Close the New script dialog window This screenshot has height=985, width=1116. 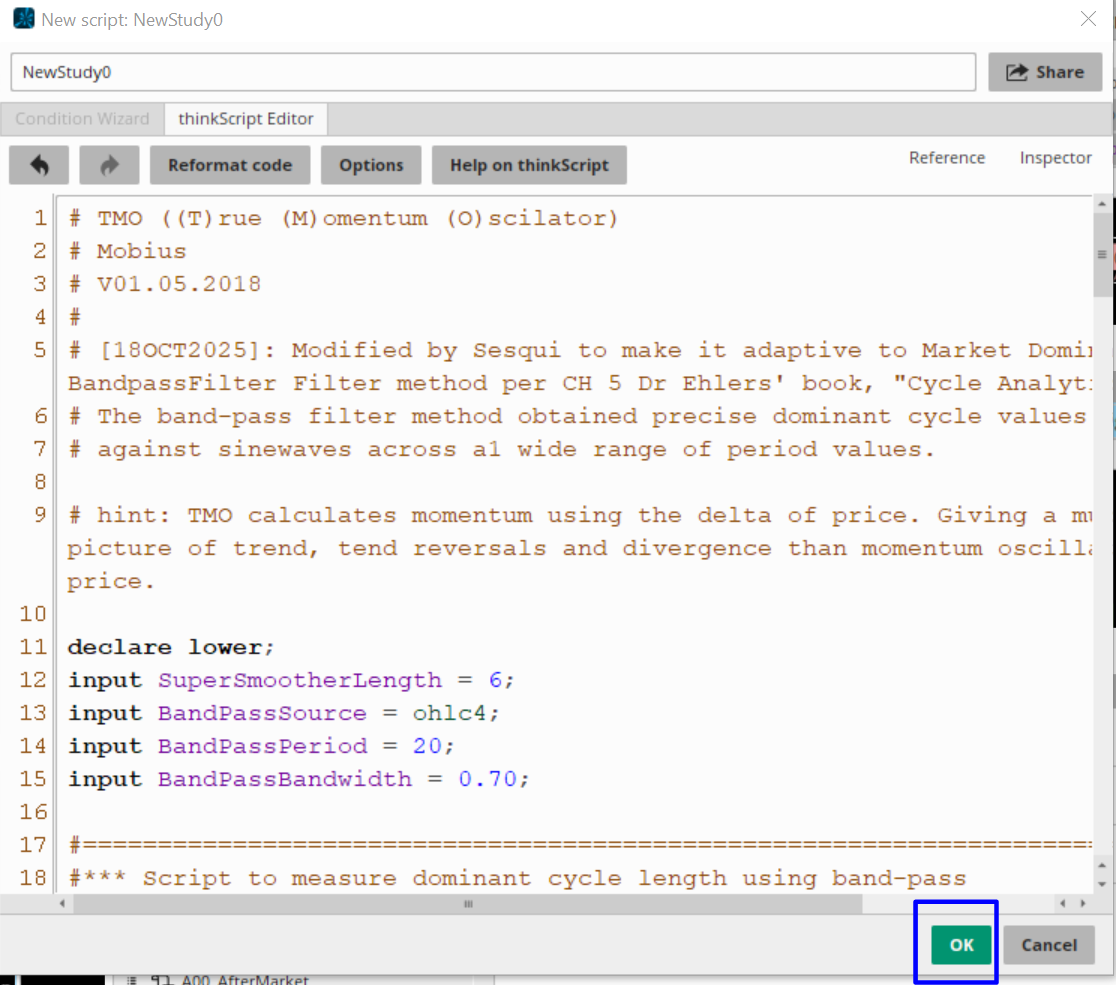coord(1088,19)
